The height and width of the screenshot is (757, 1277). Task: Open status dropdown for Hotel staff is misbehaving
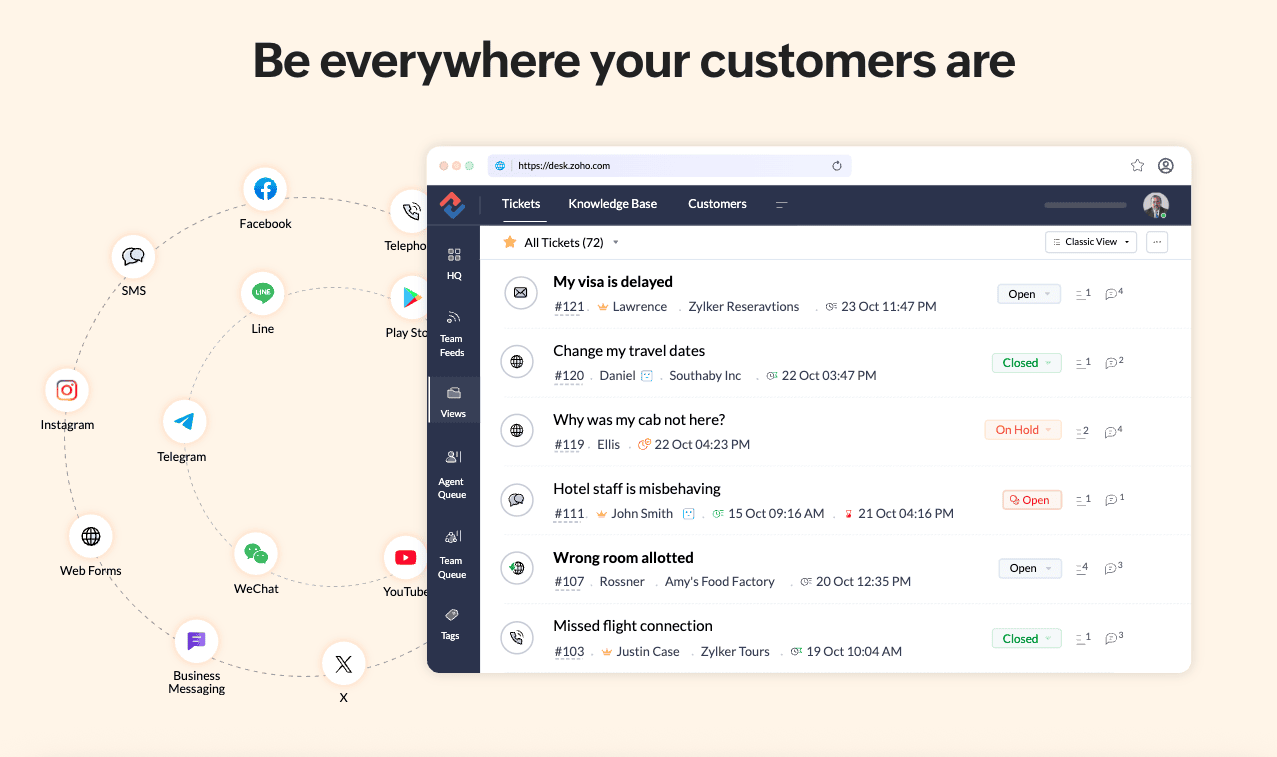tap(1032, 500)
